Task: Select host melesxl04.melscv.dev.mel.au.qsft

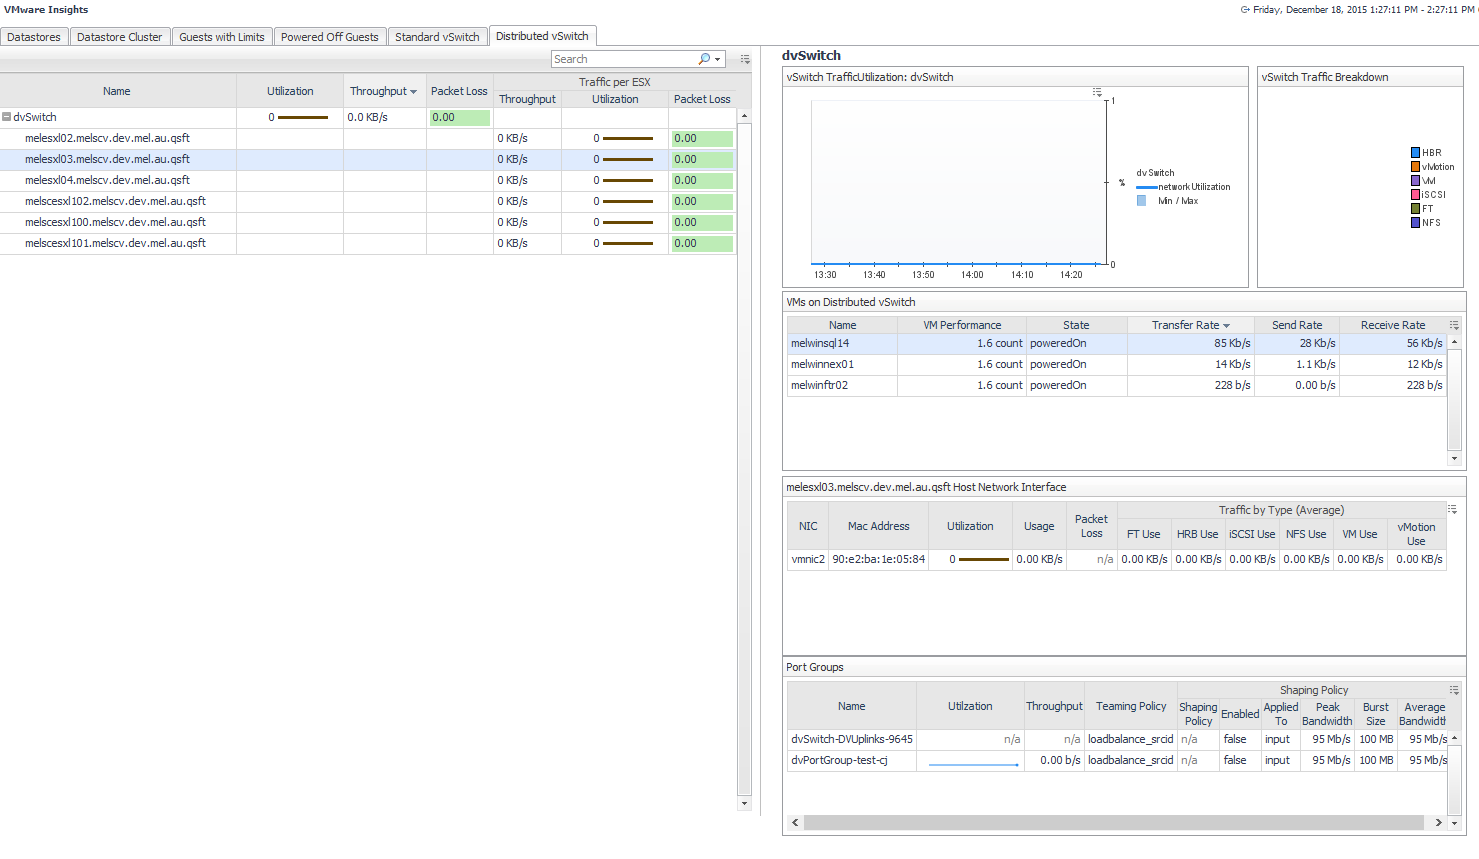Action: [107, 180]
